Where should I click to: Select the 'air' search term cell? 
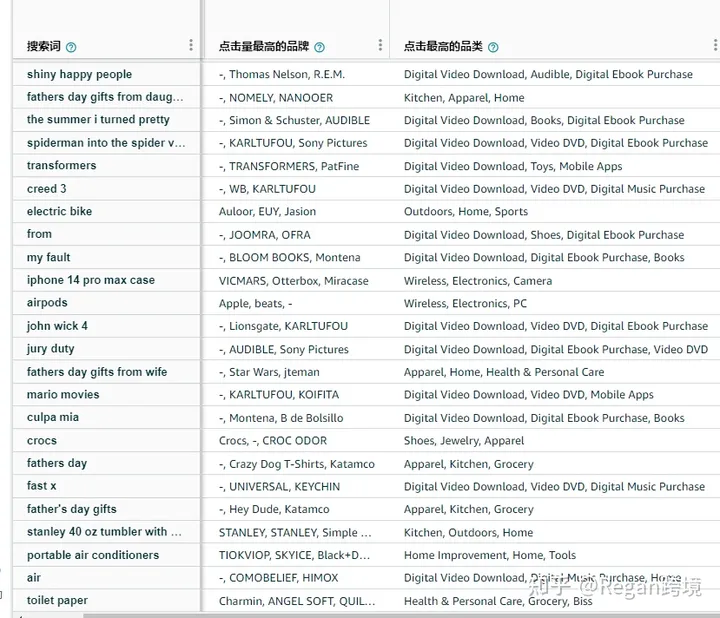34,578
